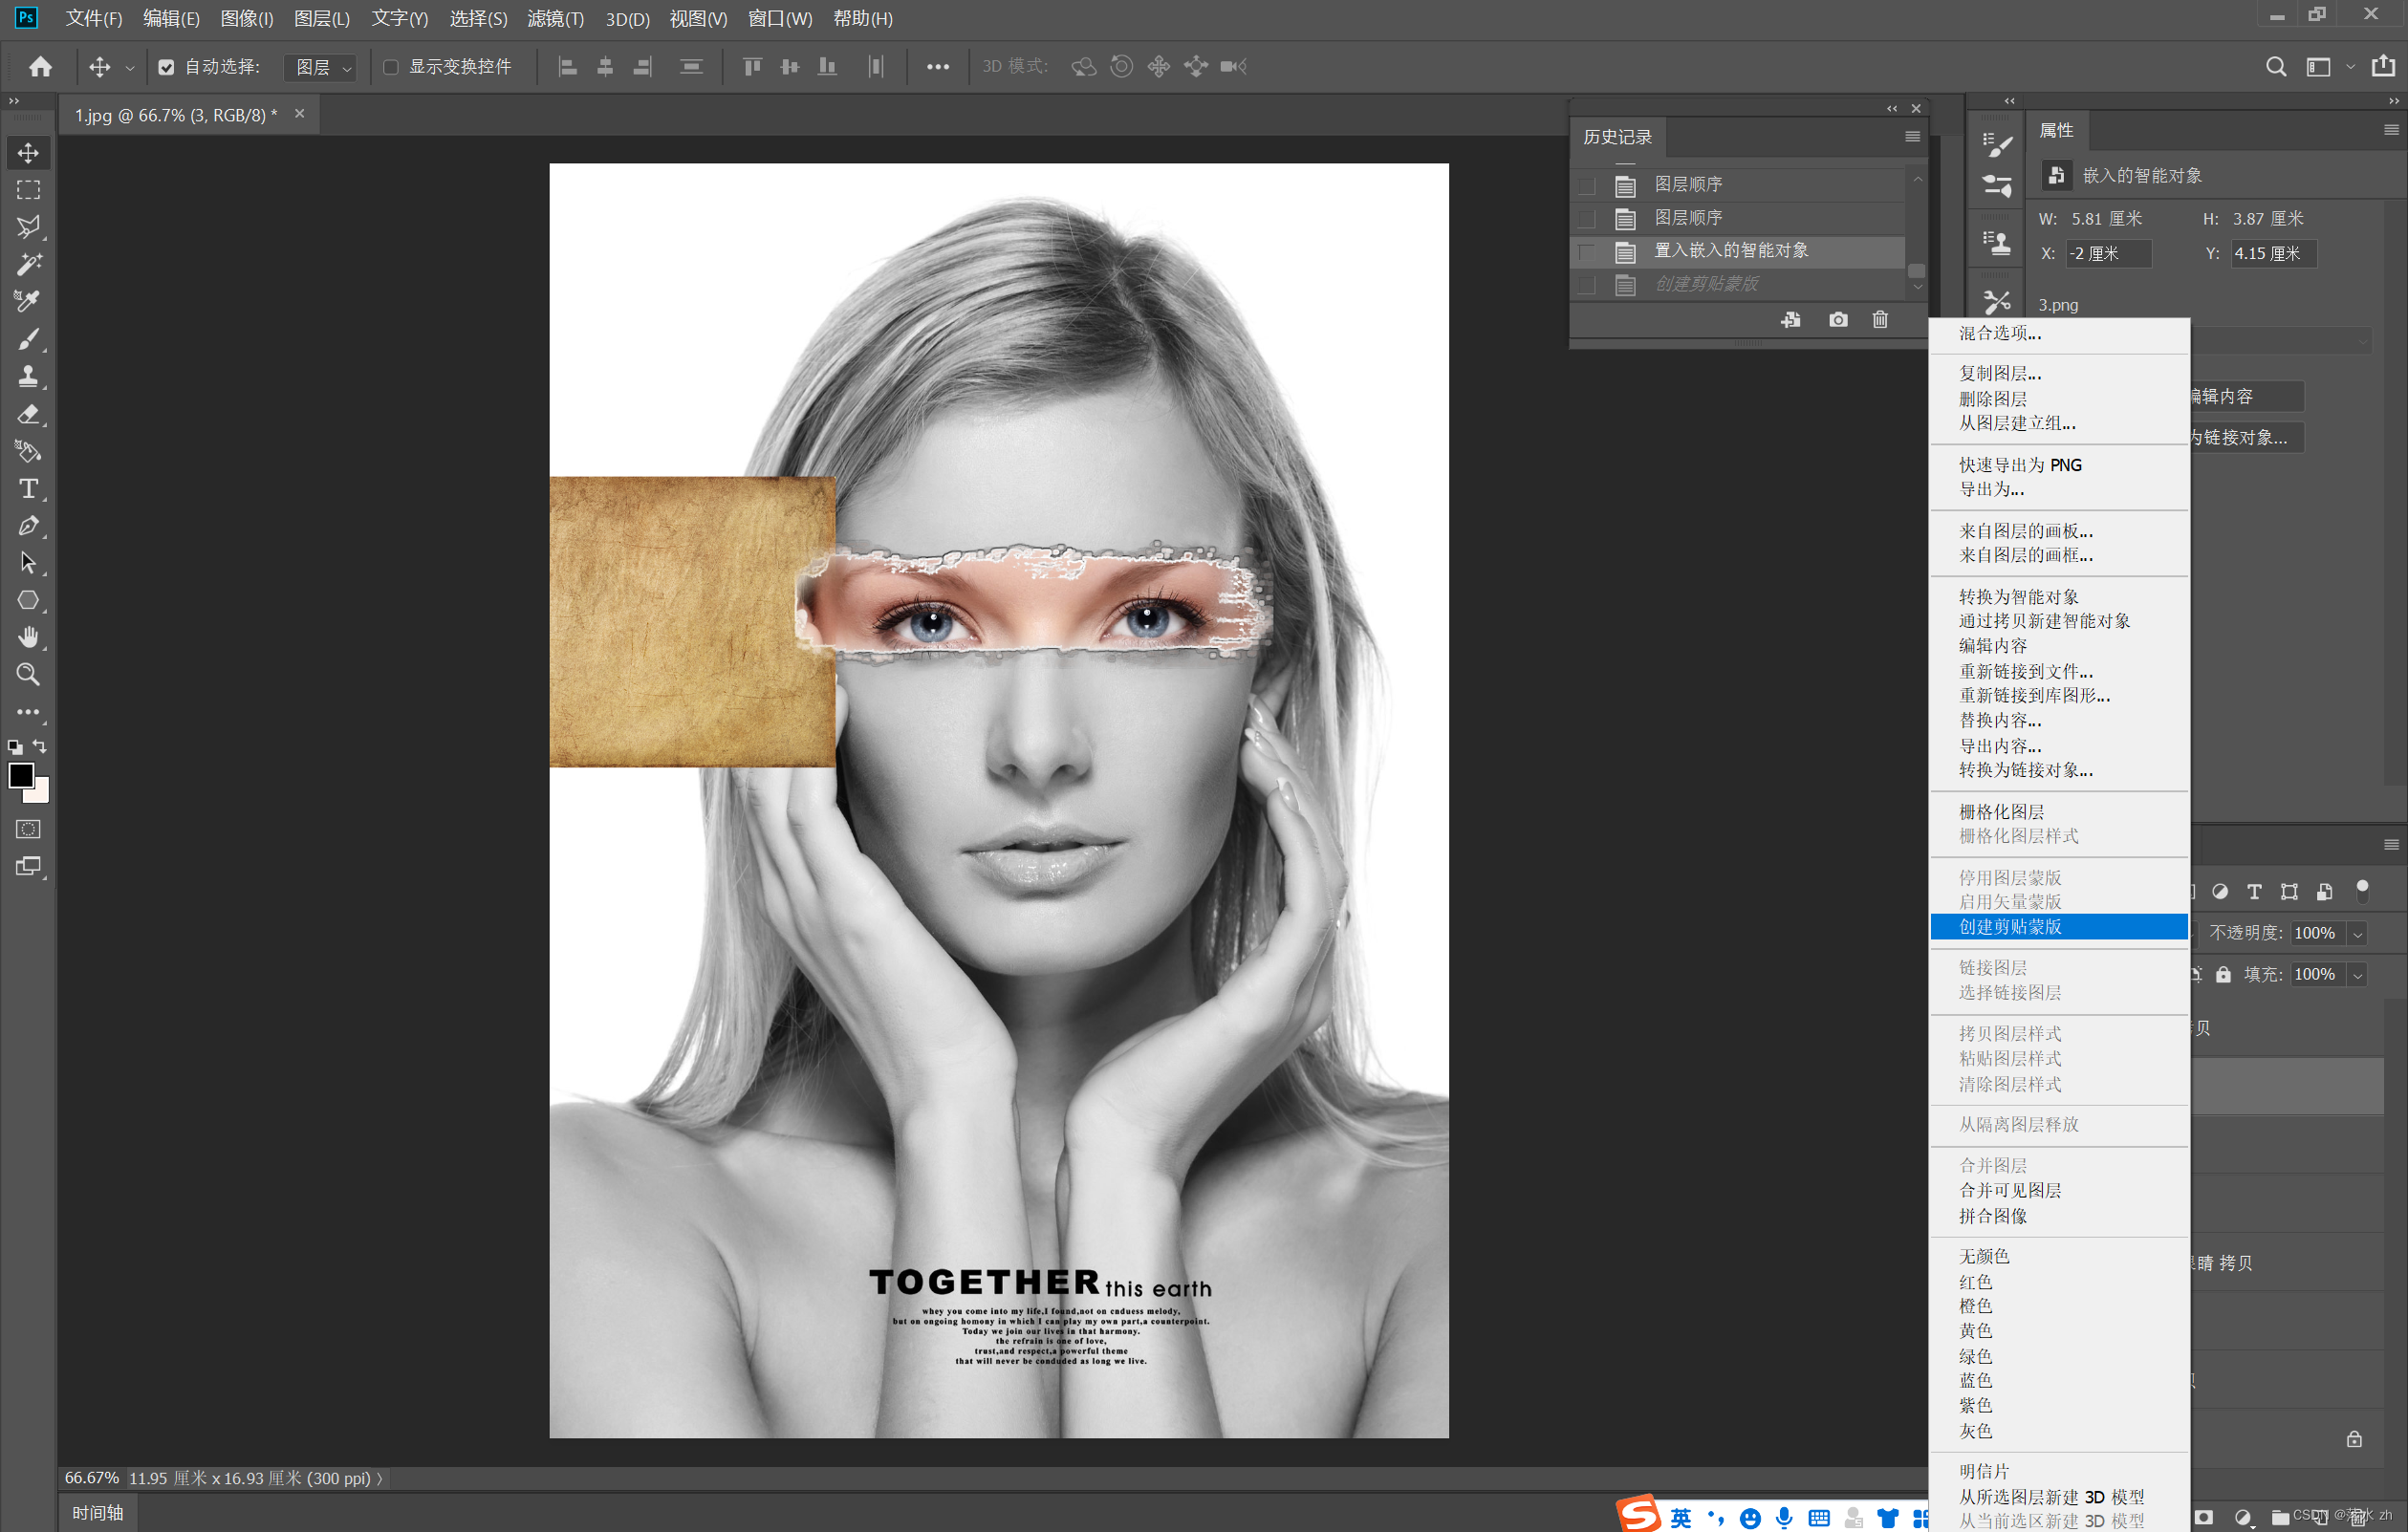Screen dimensions: 2408x1532
Task: Select the Horizontal Type tool
Action: click(28, 489)
